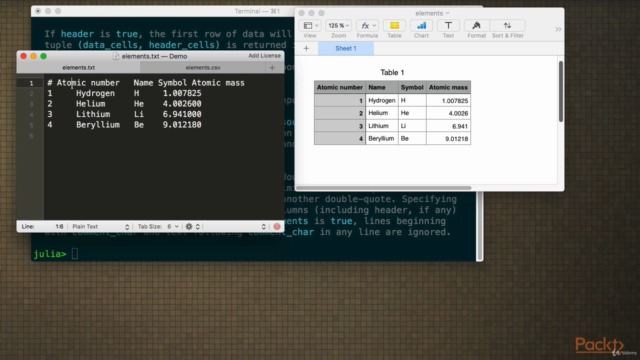Screen dimensions: 640x360
Task: Click the elements.txt file icon in title bar
Action: pyautogui.click(x=116, y=56)
